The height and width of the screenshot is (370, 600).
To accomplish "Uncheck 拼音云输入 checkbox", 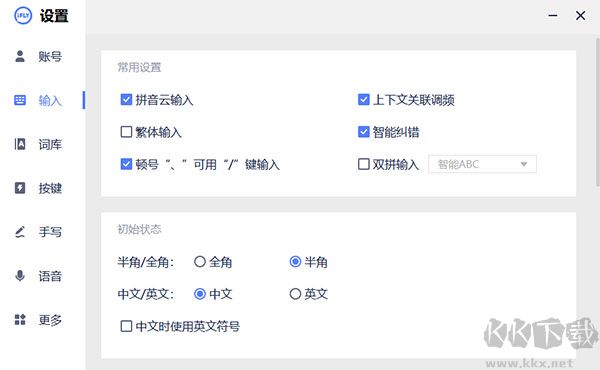I will click(x=126, y=99).
